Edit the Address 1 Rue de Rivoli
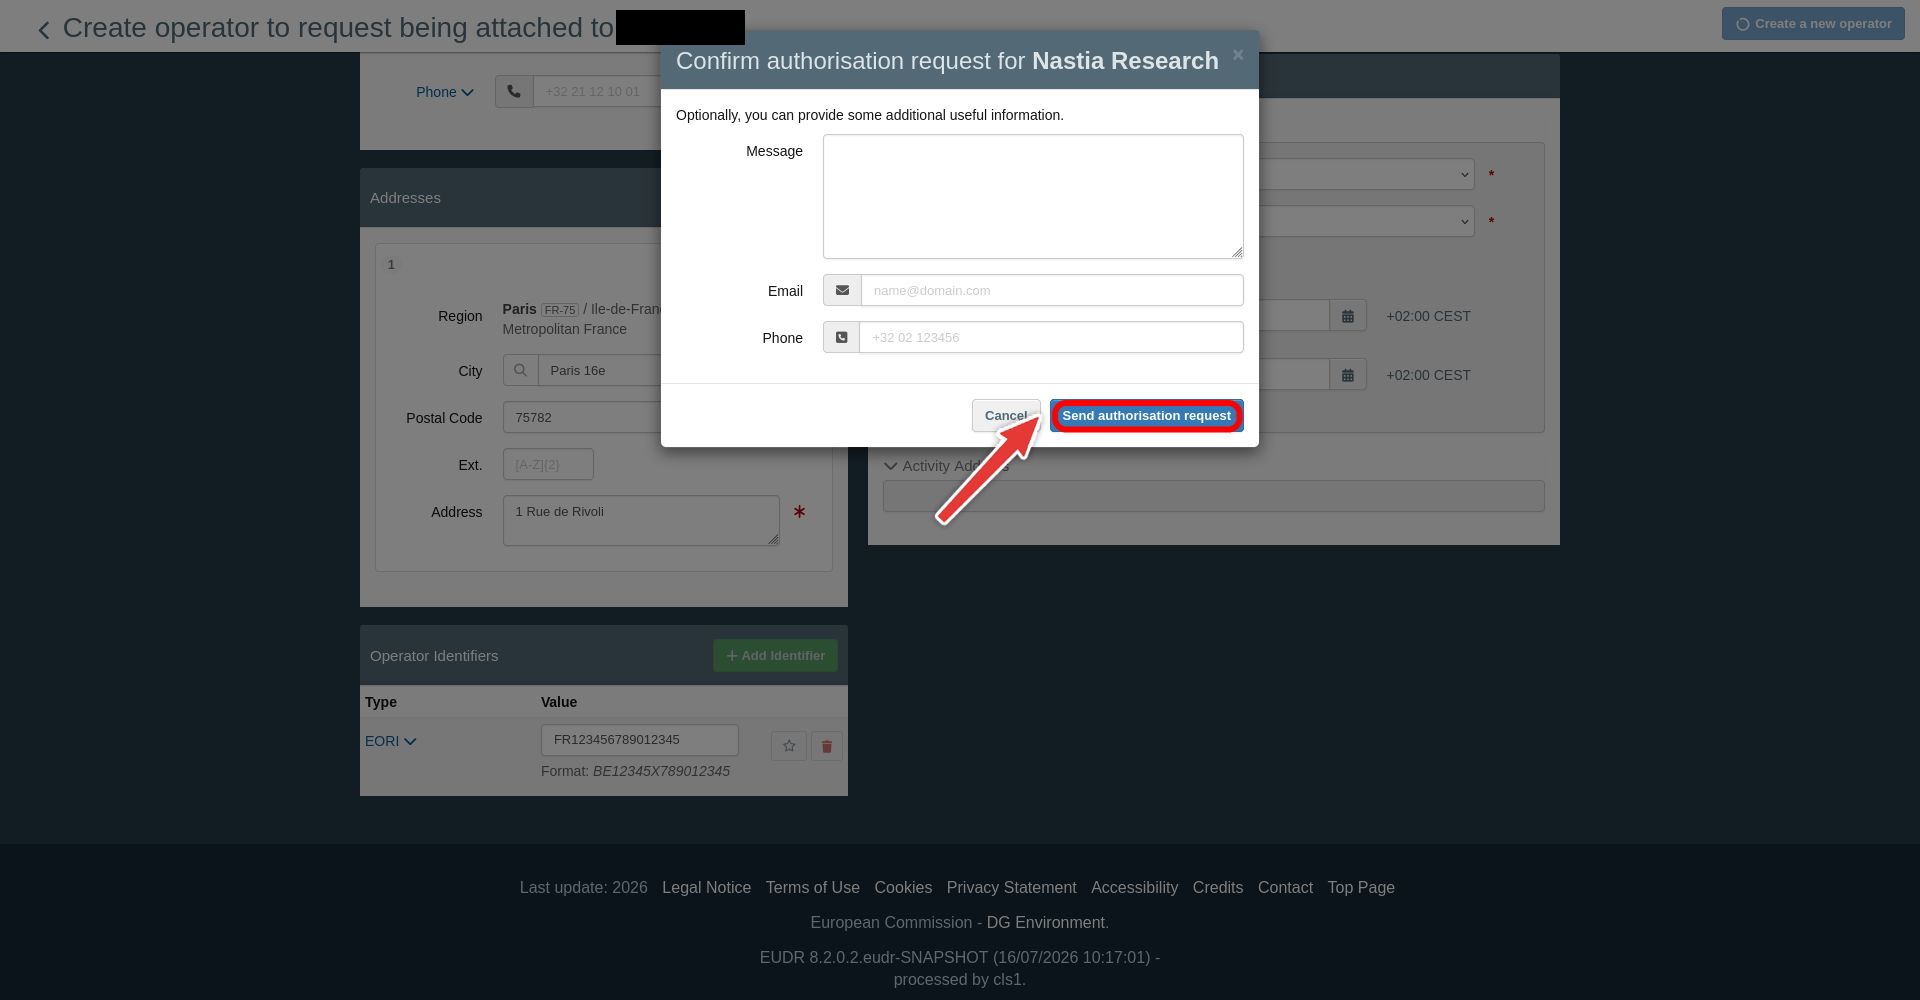The image size is (1920, 1000). click(x=641, y=520)
